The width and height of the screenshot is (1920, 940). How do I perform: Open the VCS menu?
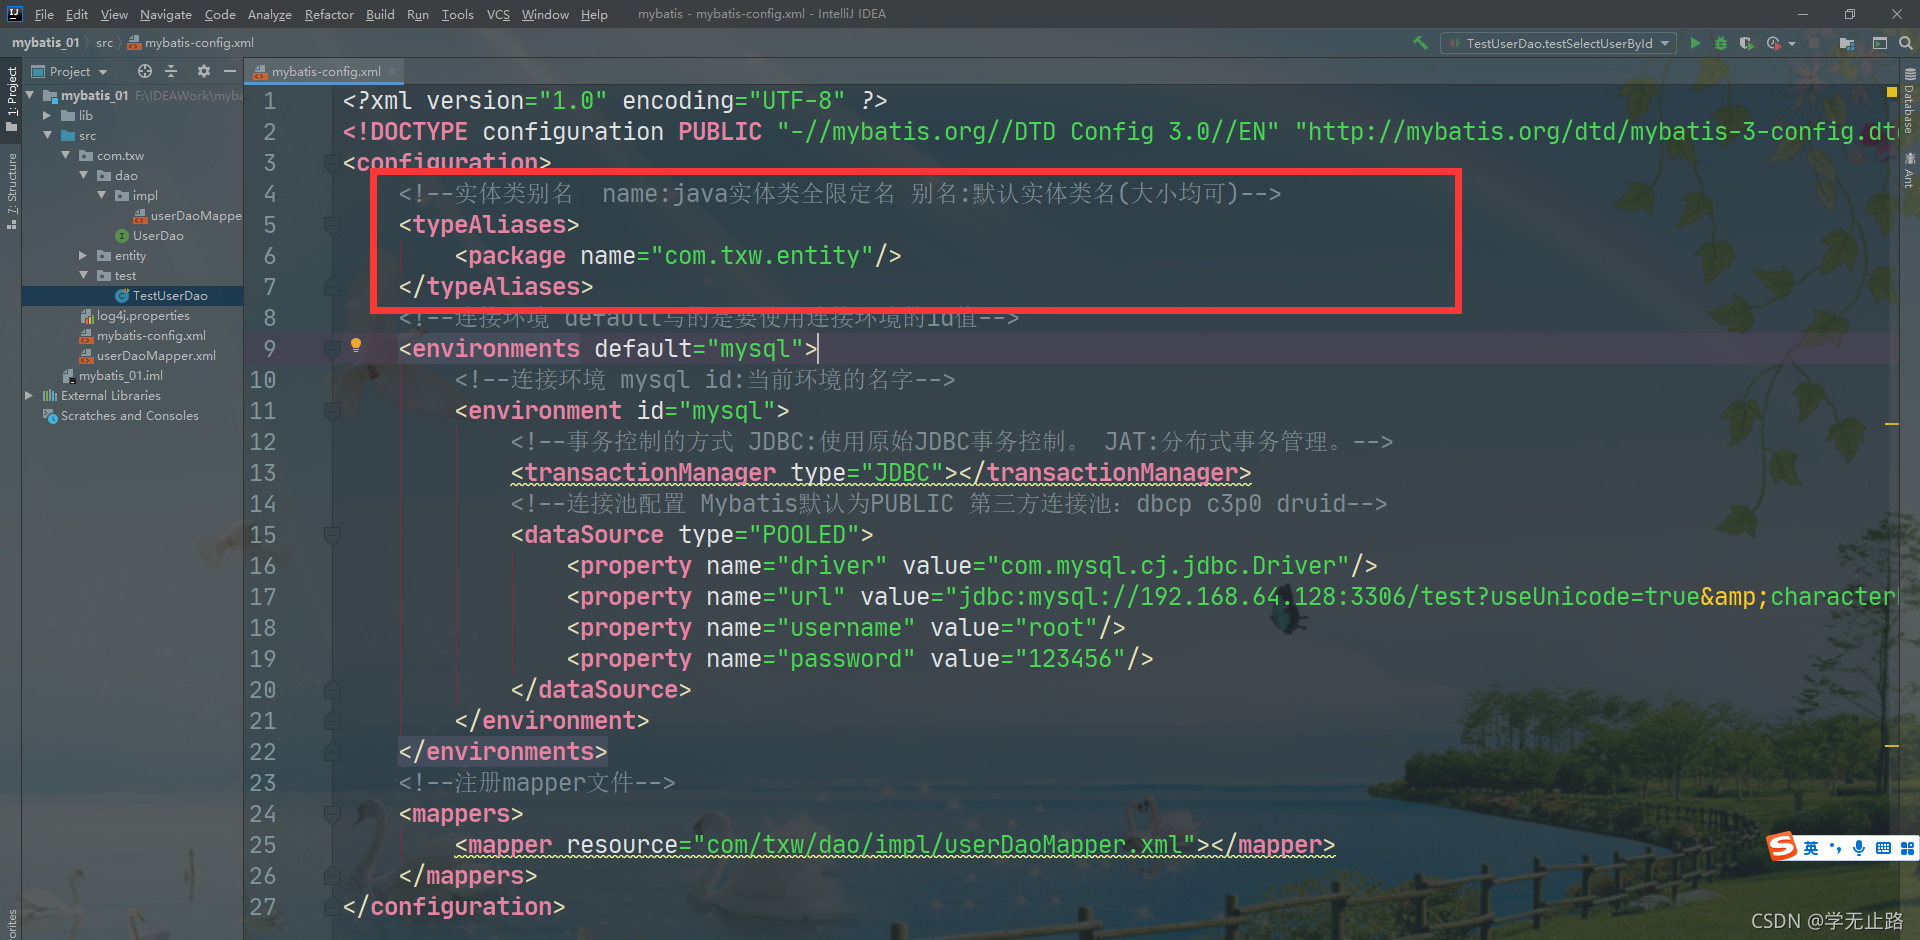click(x=498, y=14)
